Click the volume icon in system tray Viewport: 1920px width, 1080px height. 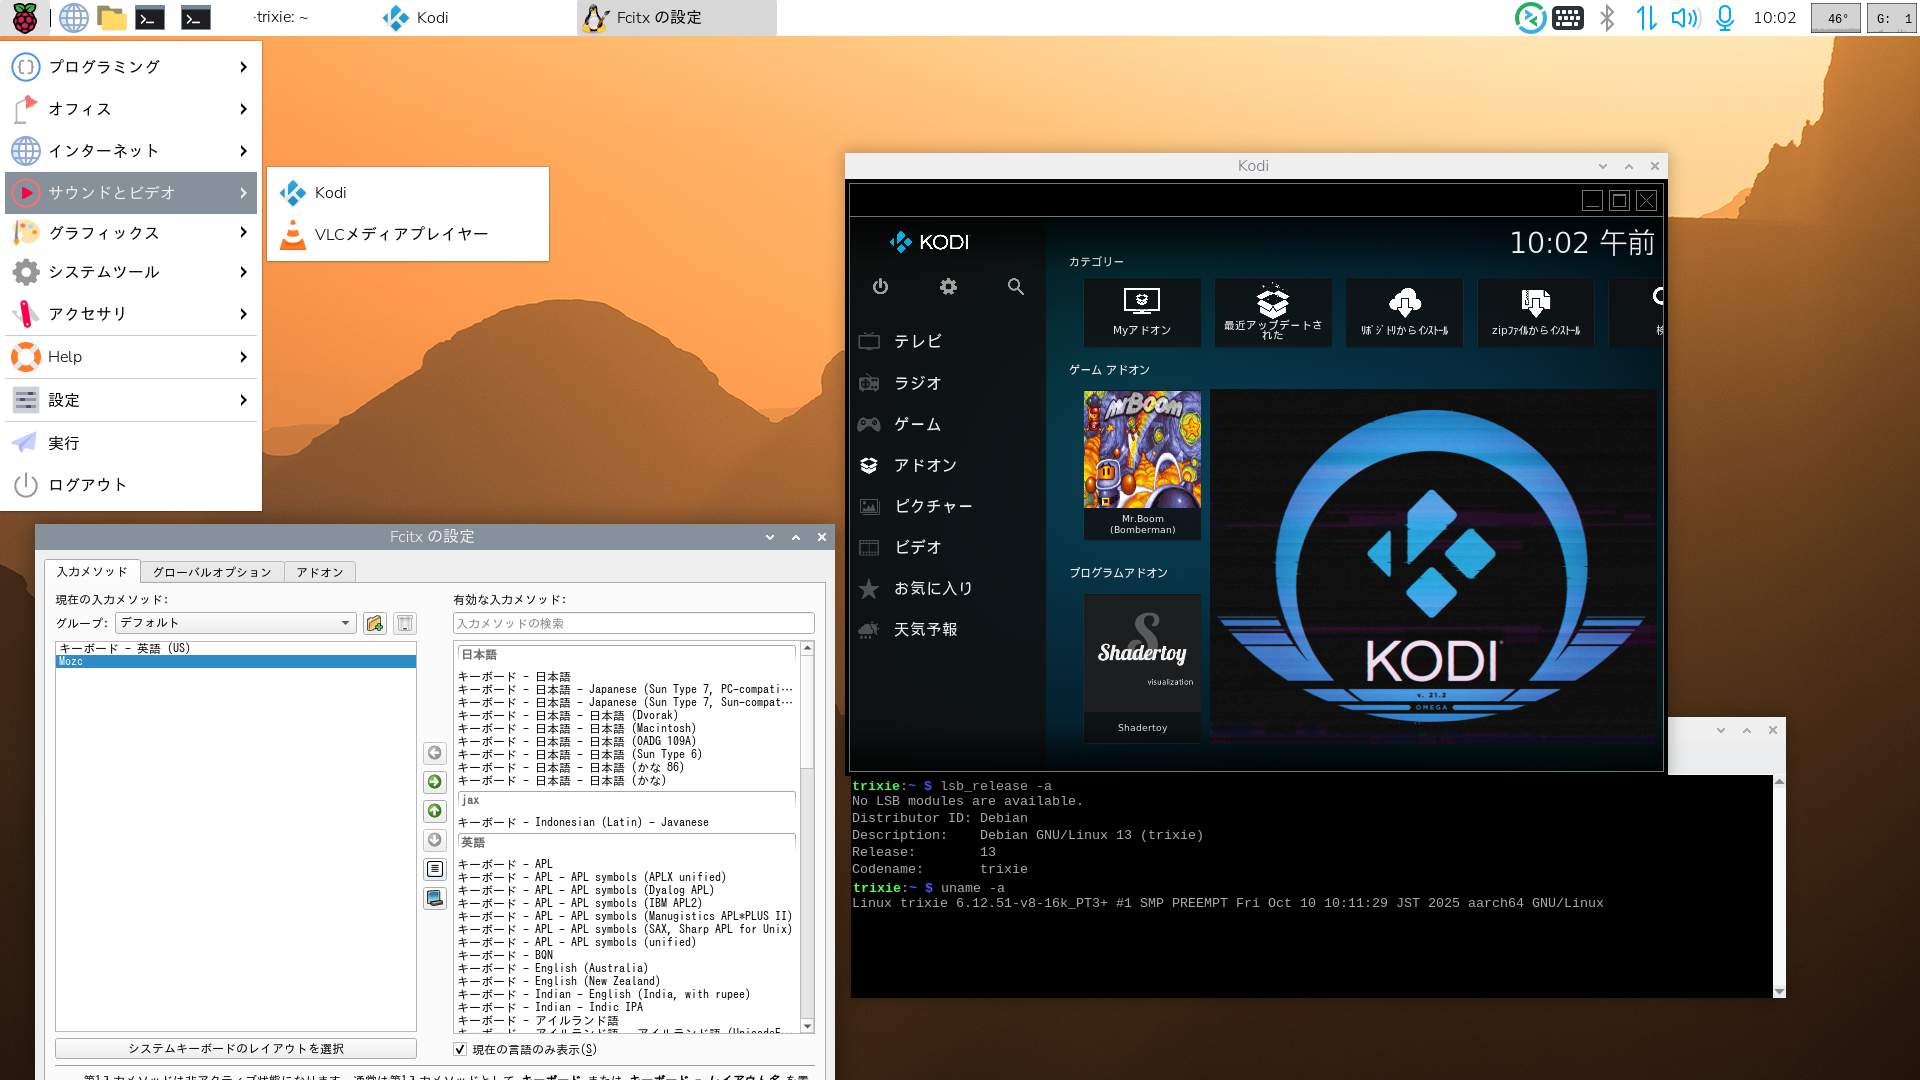coord(1684,18)
